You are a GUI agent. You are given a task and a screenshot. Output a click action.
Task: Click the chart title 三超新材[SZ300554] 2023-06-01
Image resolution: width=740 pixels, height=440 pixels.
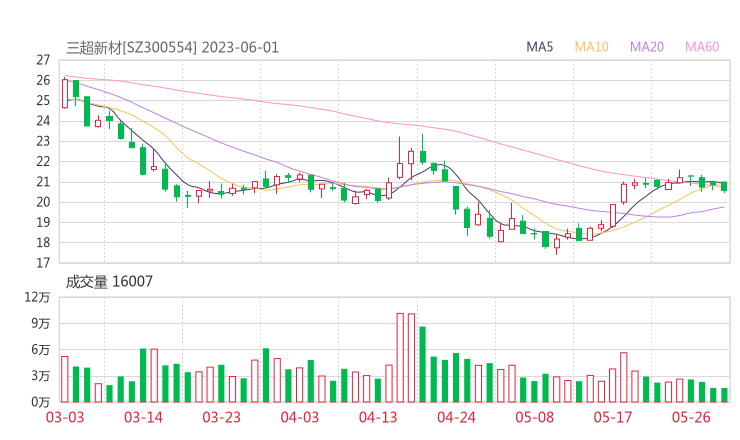[173, 48]
